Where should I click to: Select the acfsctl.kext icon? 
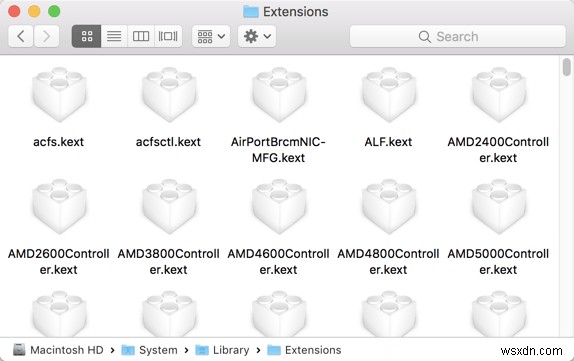click(x=169, y=94)
